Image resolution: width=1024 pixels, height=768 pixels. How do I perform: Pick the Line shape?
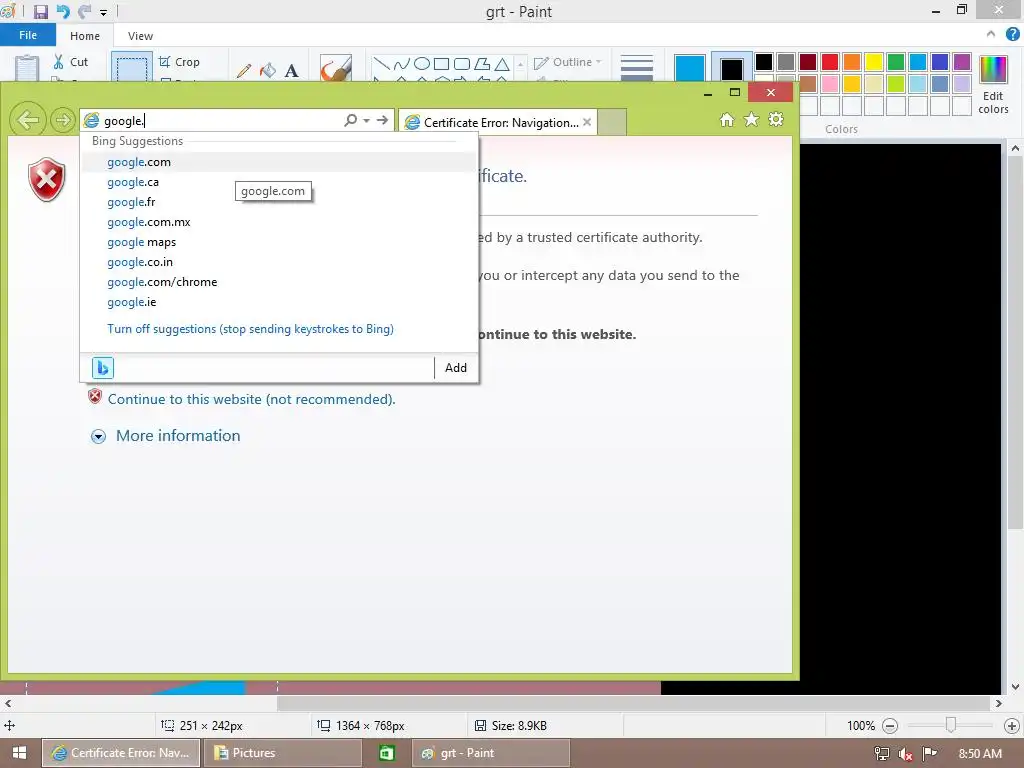(x=381, y=63)
